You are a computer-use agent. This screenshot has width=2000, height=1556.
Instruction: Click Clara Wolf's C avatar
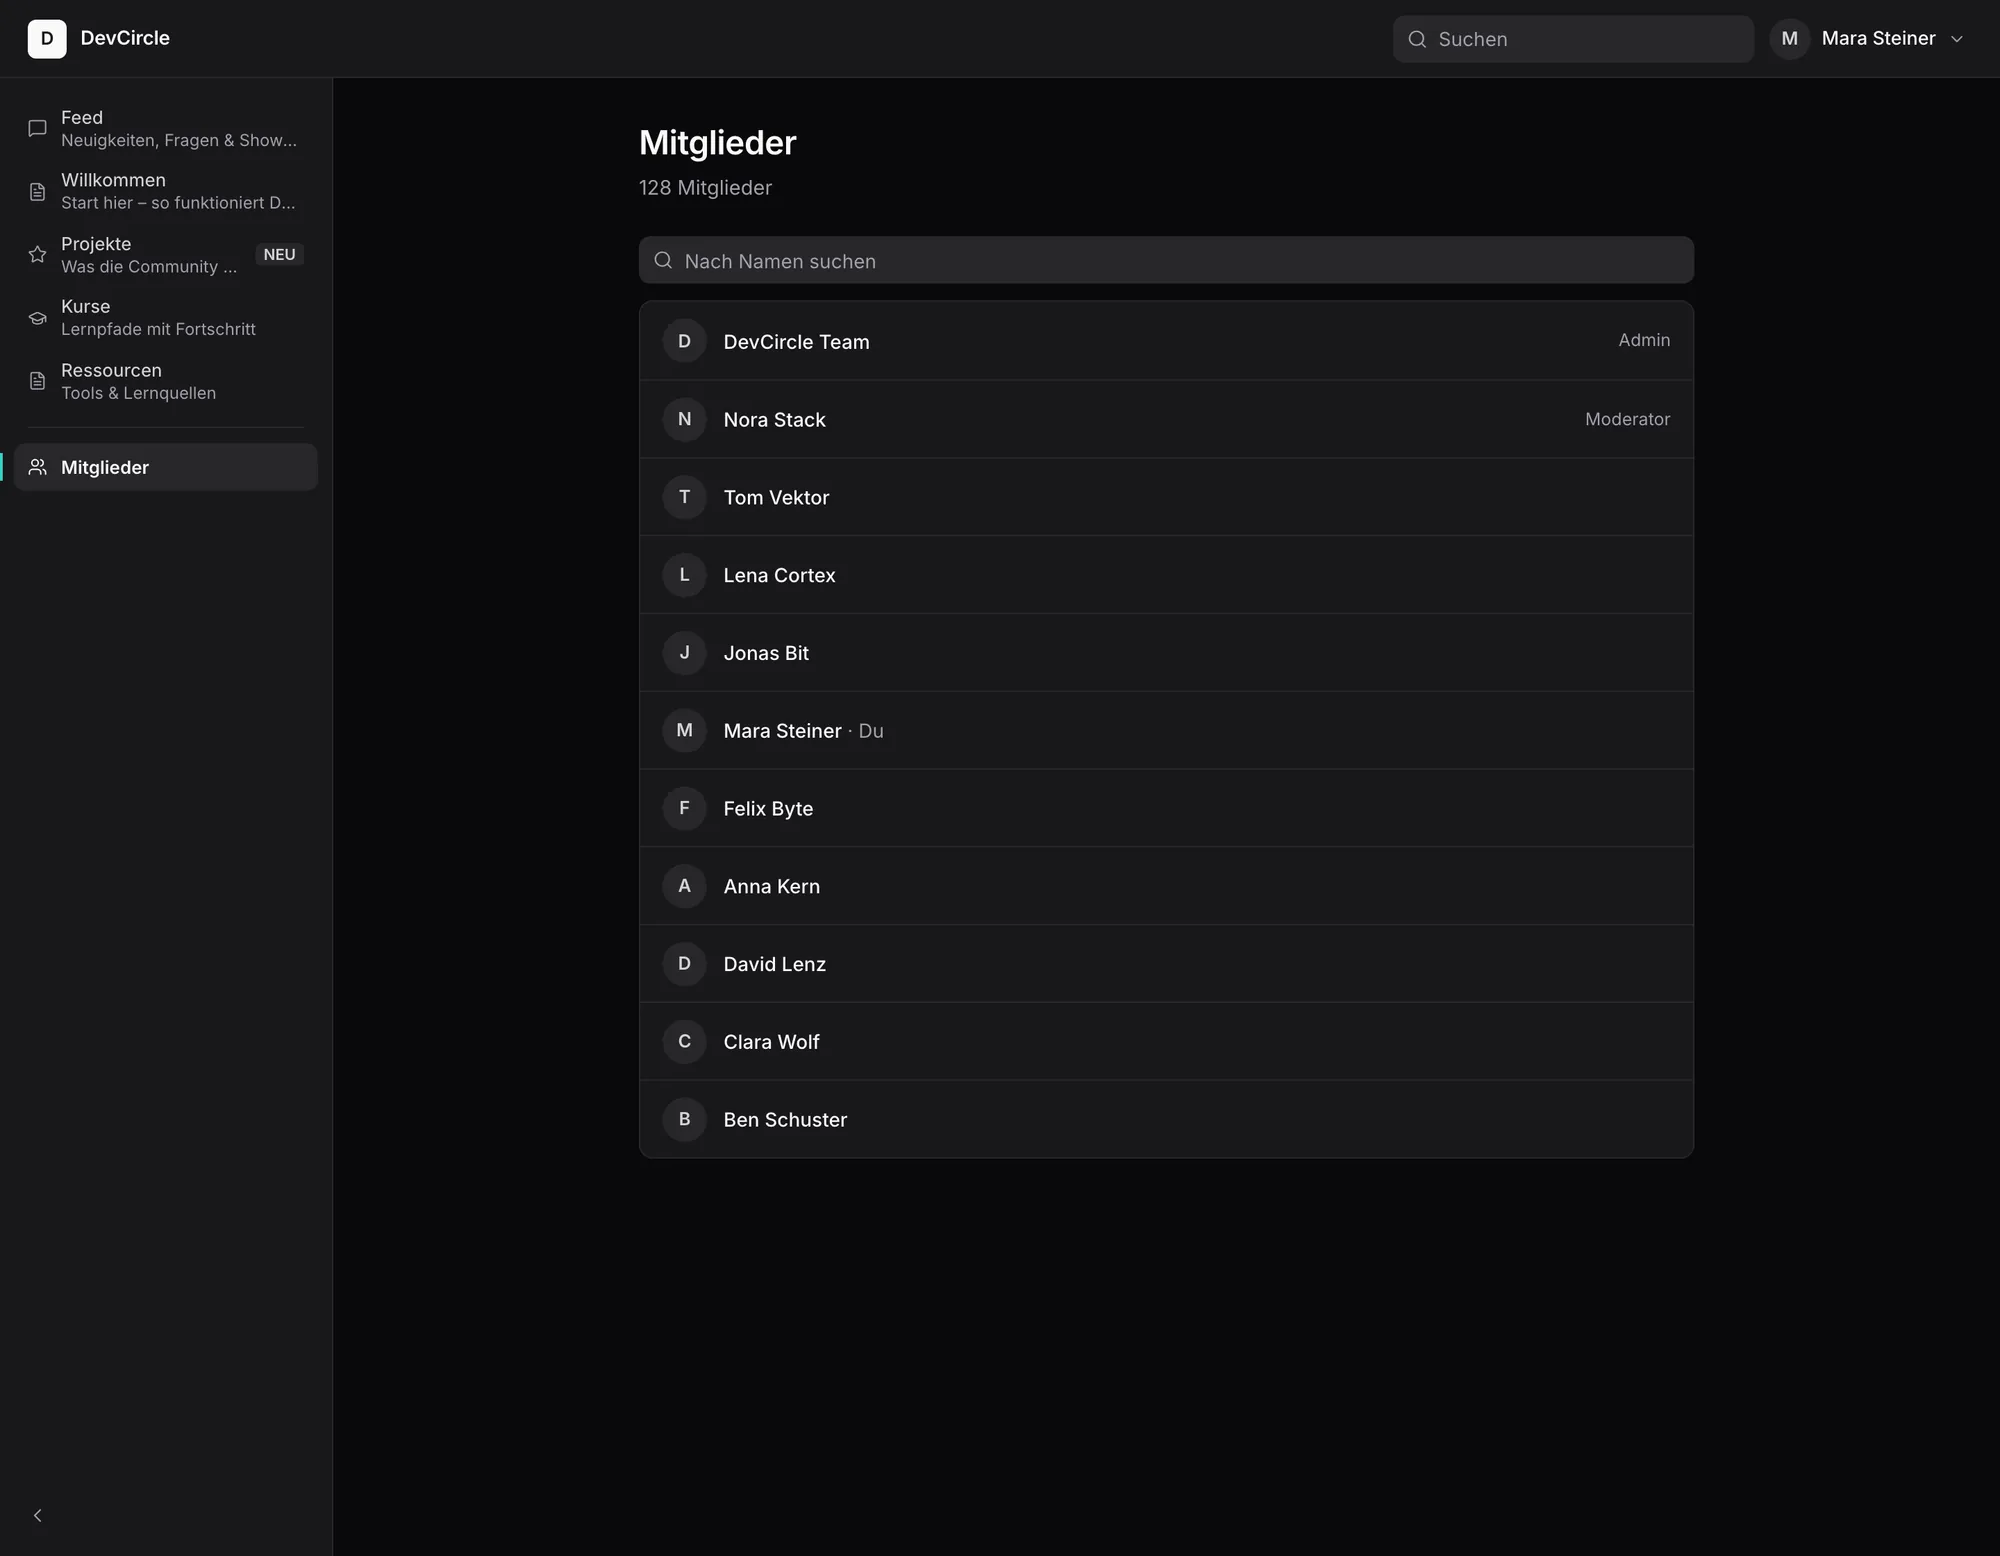(685, 1042)
